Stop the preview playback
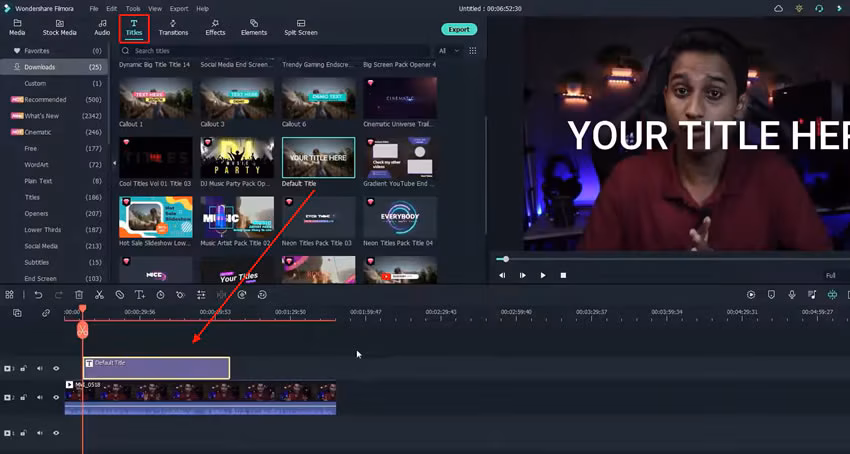The width and height of the screenshot is (850, 454). (563, 276)
